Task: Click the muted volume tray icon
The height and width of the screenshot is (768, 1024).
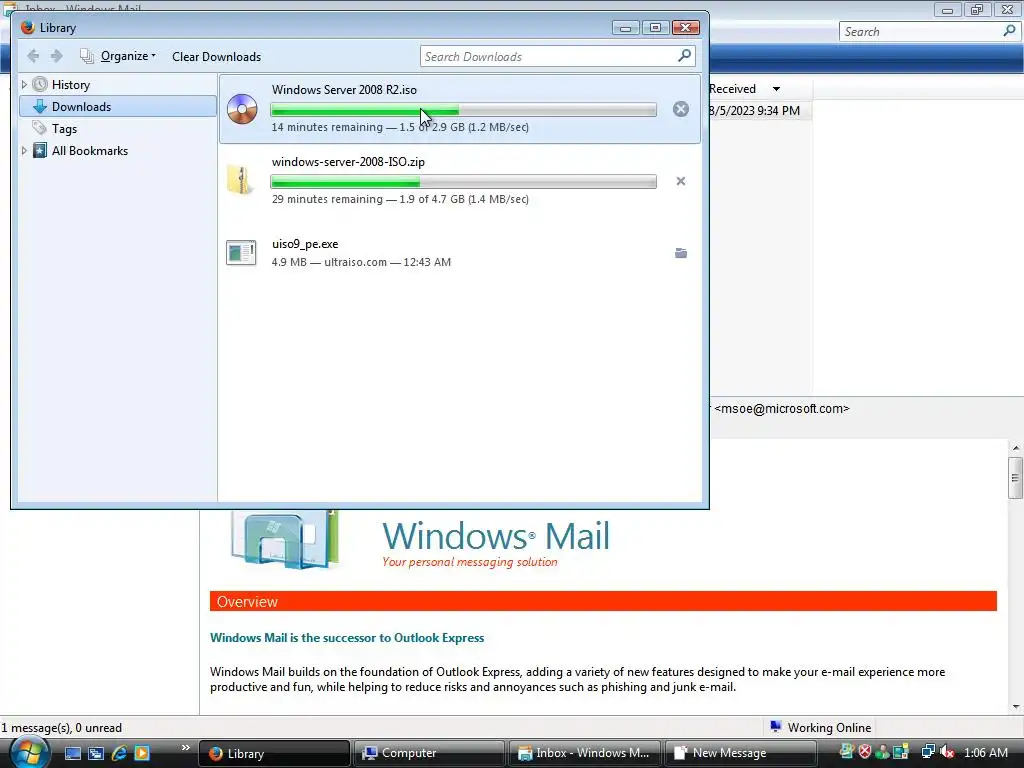Action: [x=947, y=752]
